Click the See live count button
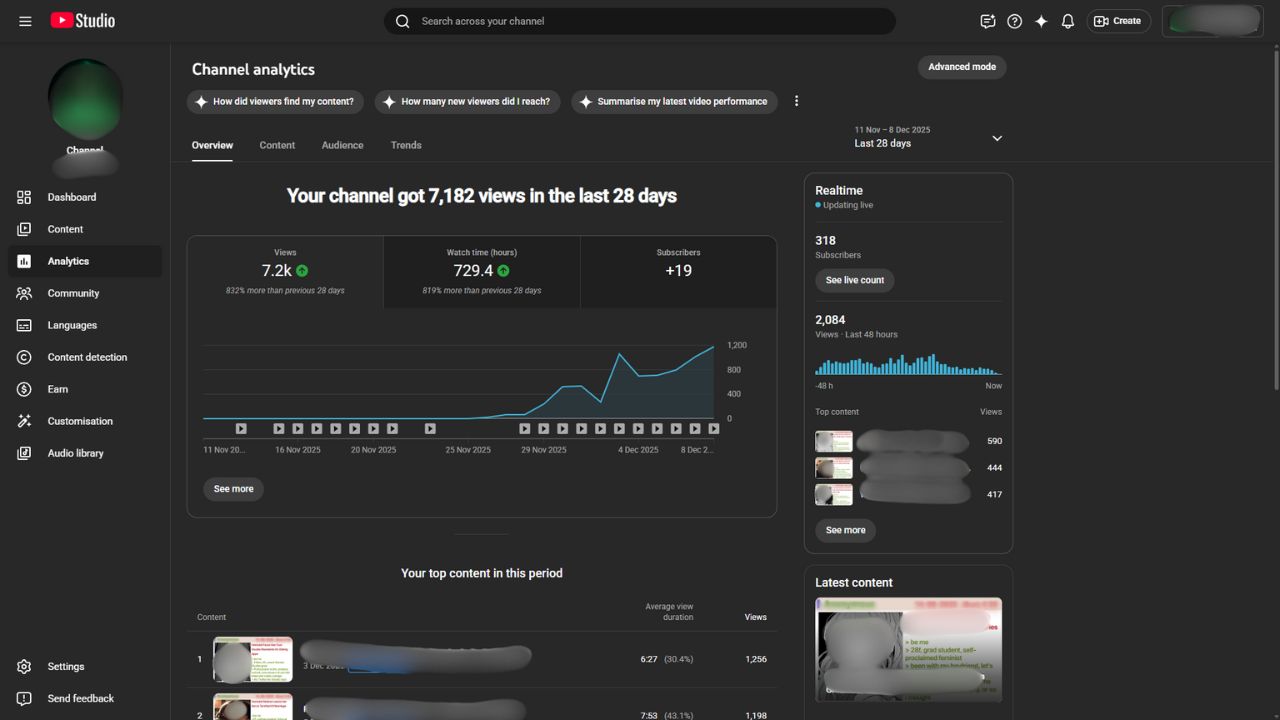Image resolution: width=1280 pixels, height=720 pixels. coord(854,280)
